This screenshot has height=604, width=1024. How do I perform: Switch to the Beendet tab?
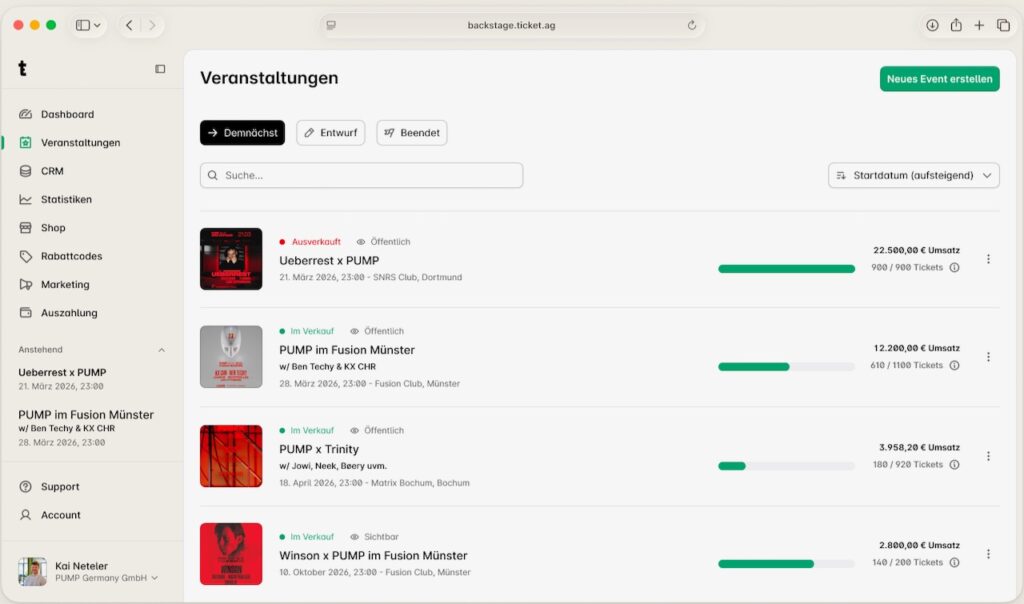point(411,133)
